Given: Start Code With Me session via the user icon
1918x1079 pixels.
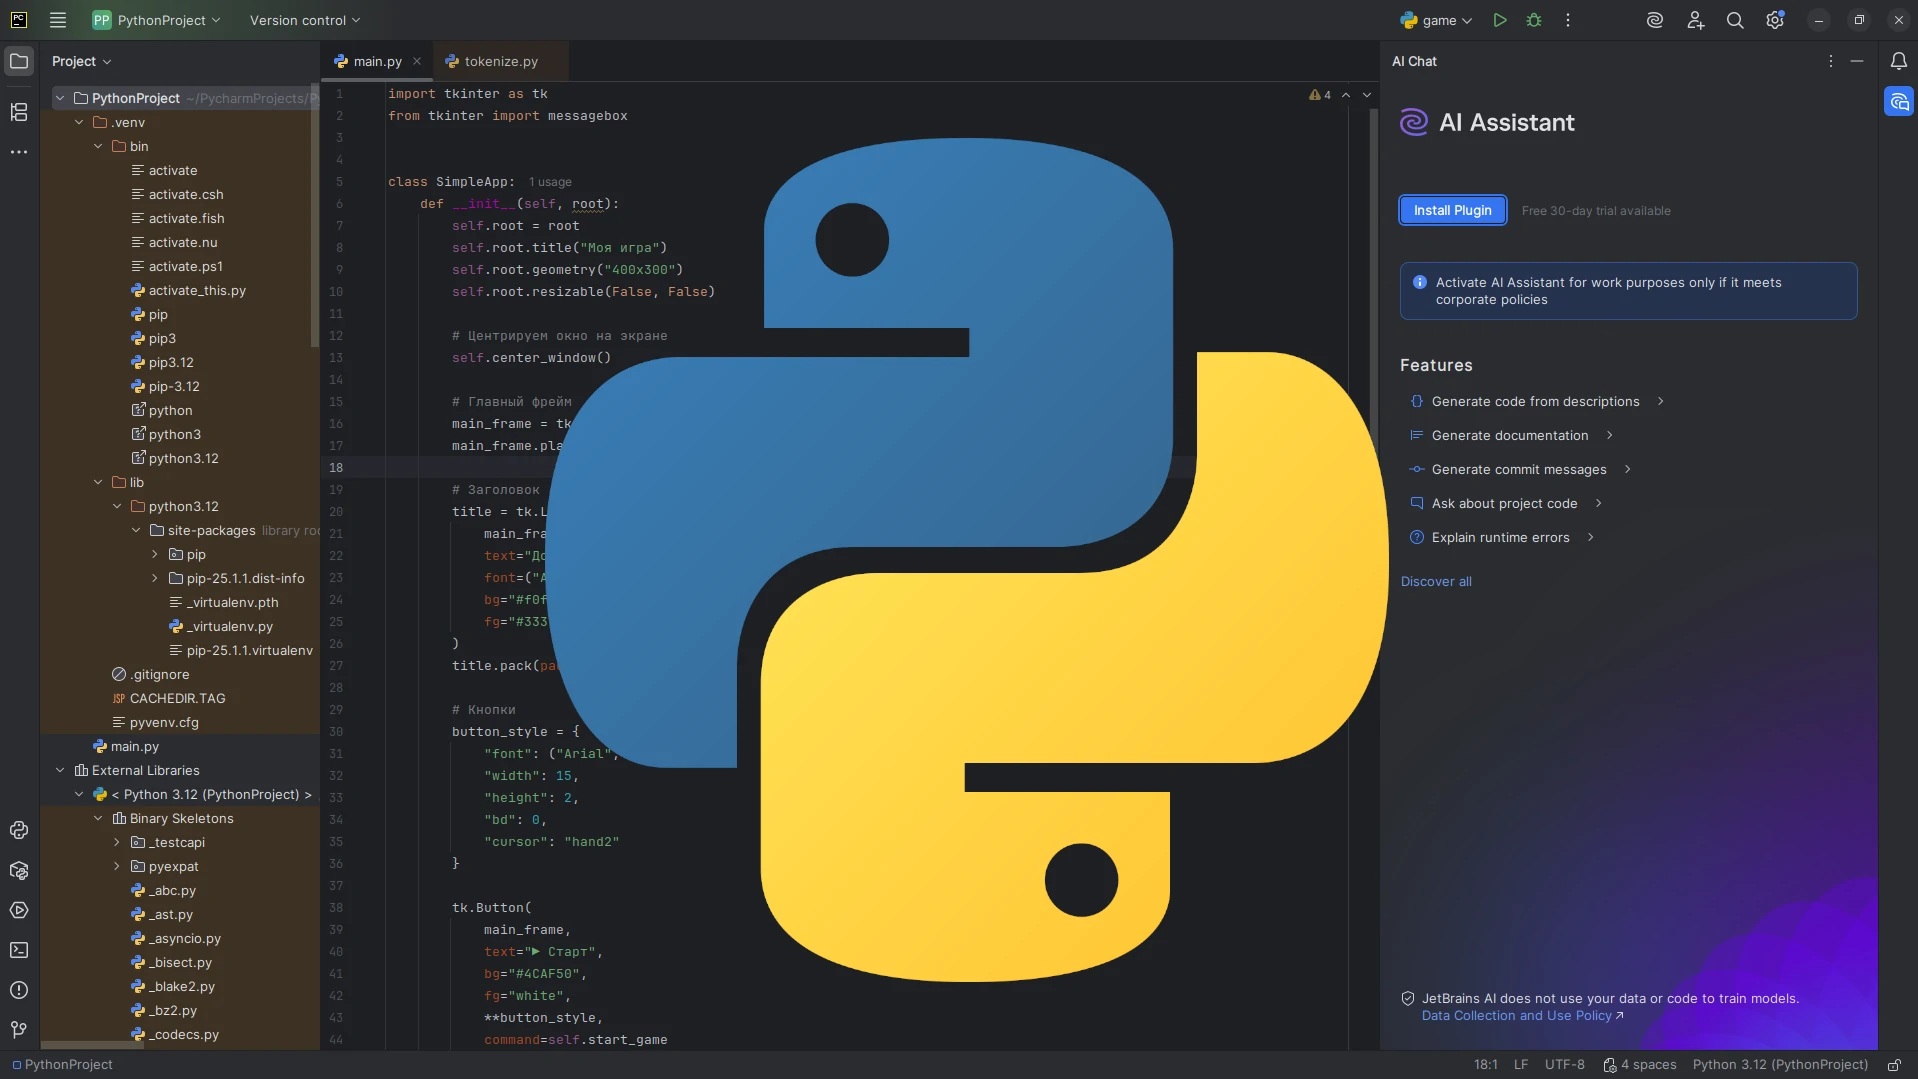Looking at the screenshot, I should [1694, 19].
